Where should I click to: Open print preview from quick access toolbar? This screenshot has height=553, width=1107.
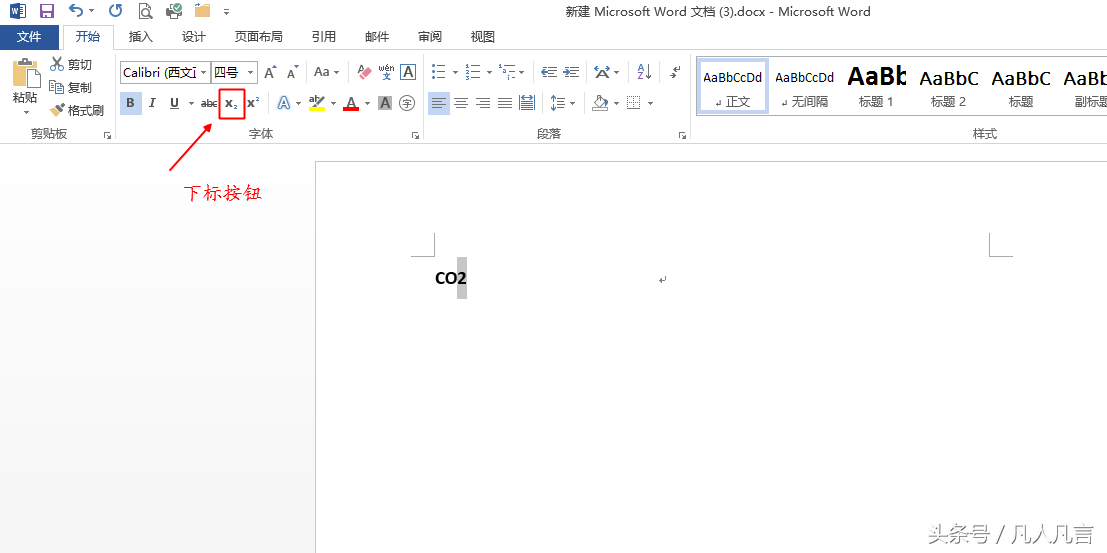(145, 11)
